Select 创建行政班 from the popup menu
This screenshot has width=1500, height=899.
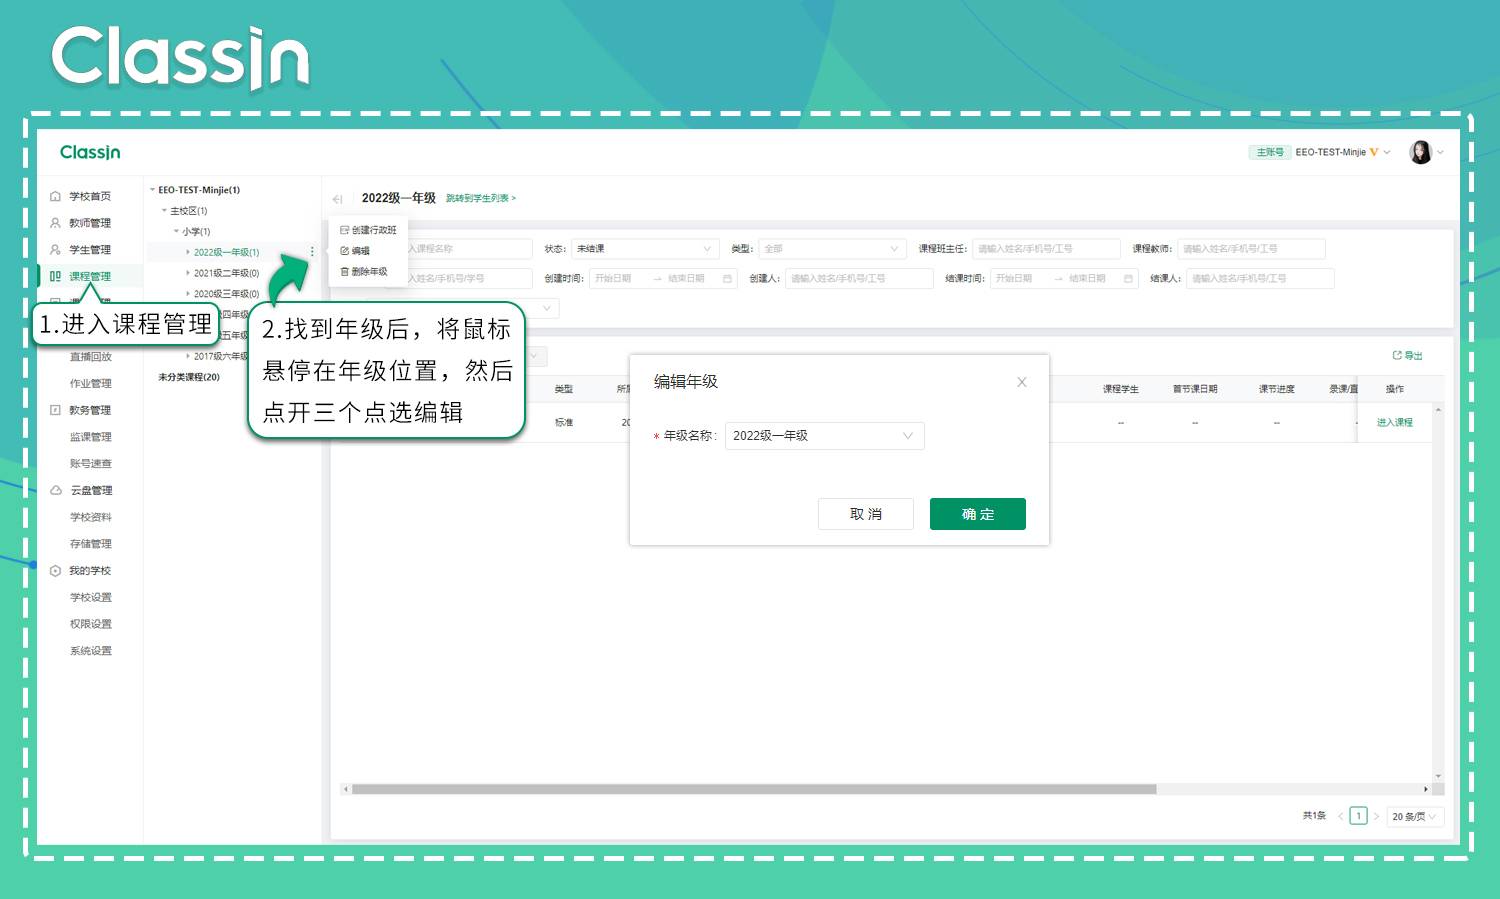pos(368,230)
